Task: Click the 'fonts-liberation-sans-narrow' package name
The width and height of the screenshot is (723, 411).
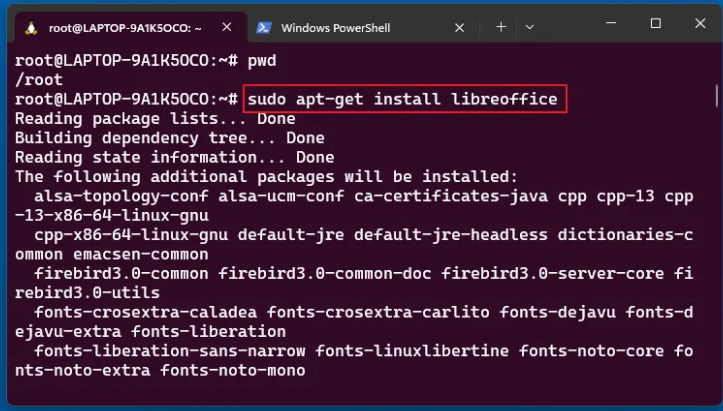Action: pyautogui.click(x=170, y=351)
